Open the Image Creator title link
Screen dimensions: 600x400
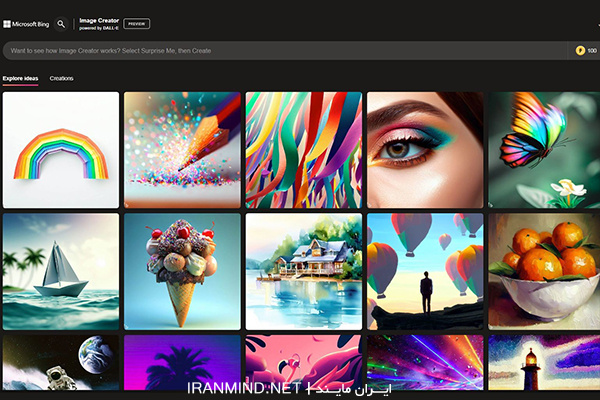click(99, 24)
